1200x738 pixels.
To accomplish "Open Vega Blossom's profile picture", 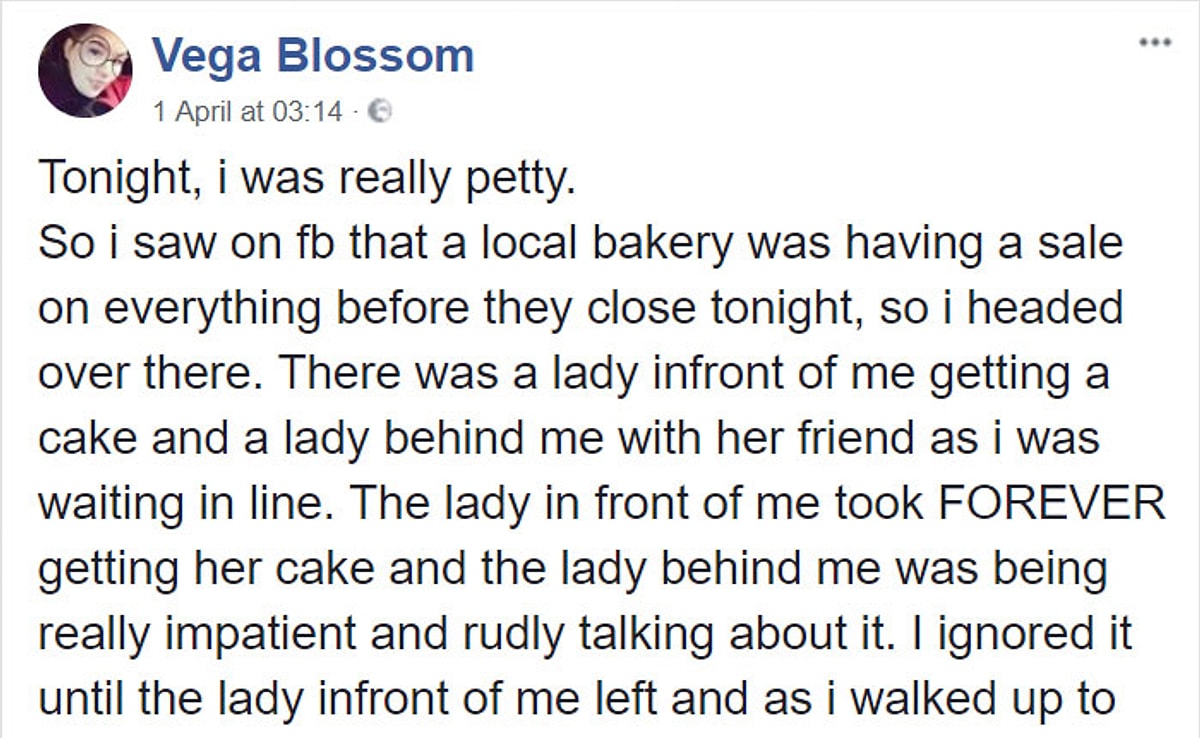I will coord(84,70).
